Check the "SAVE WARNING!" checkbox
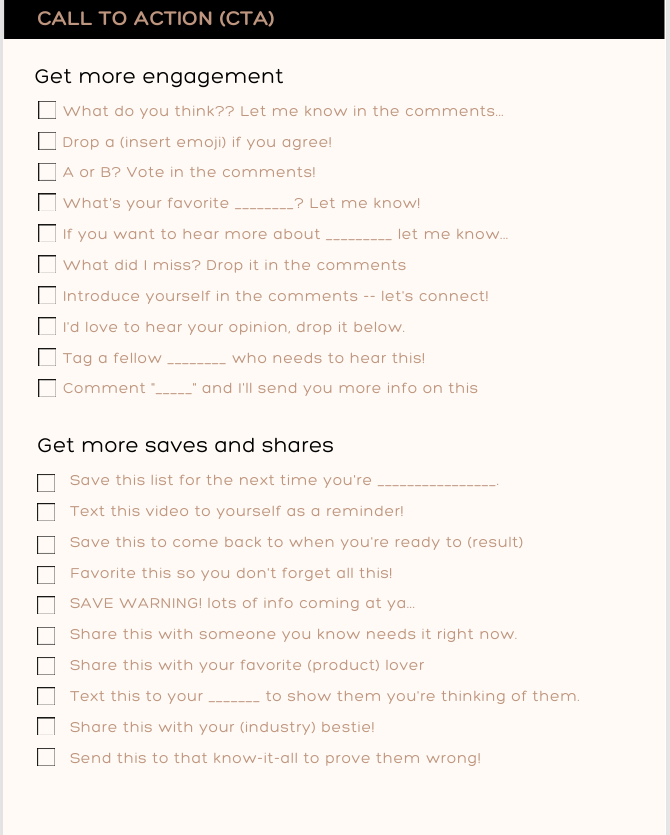 point(46,604)
